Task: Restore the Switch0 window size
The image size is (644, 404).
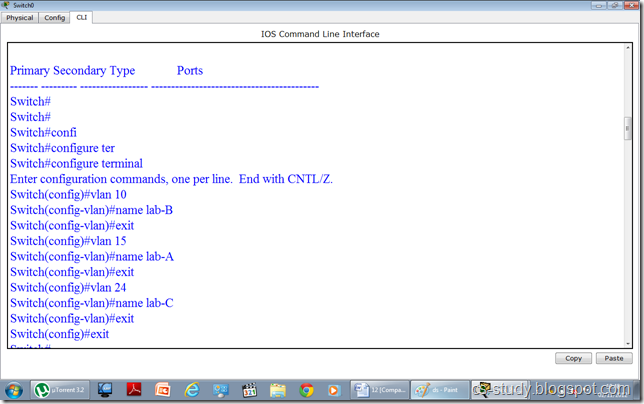Action: 615,5
